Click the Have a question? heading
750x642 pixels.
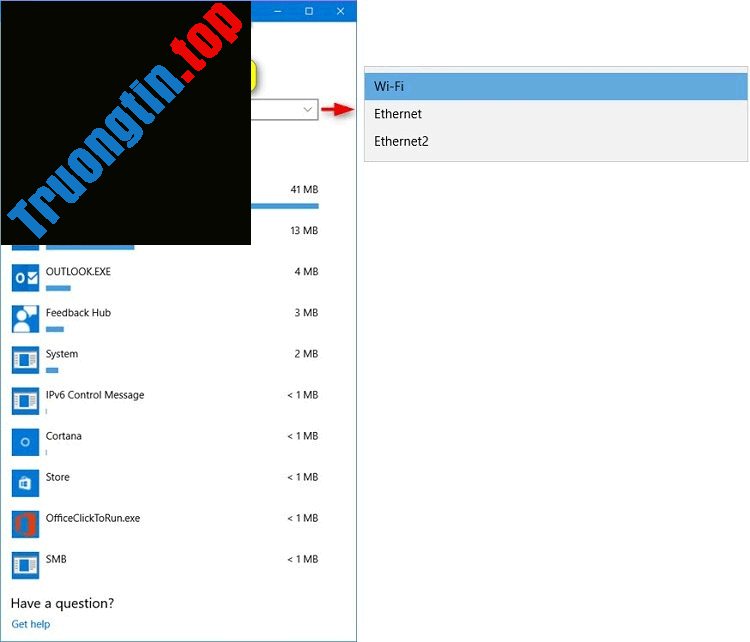(62, 603)
